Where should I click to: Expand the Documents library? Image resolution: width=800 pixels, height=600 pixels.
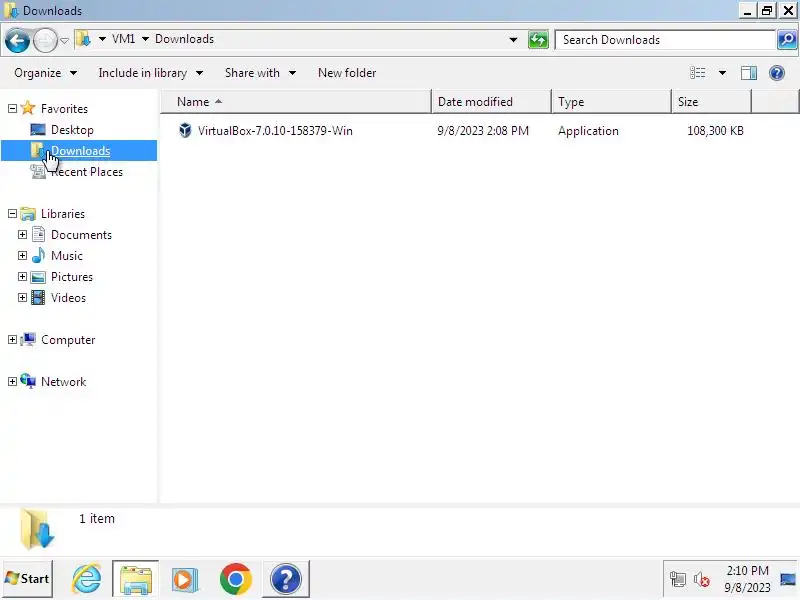click(22, 235)
